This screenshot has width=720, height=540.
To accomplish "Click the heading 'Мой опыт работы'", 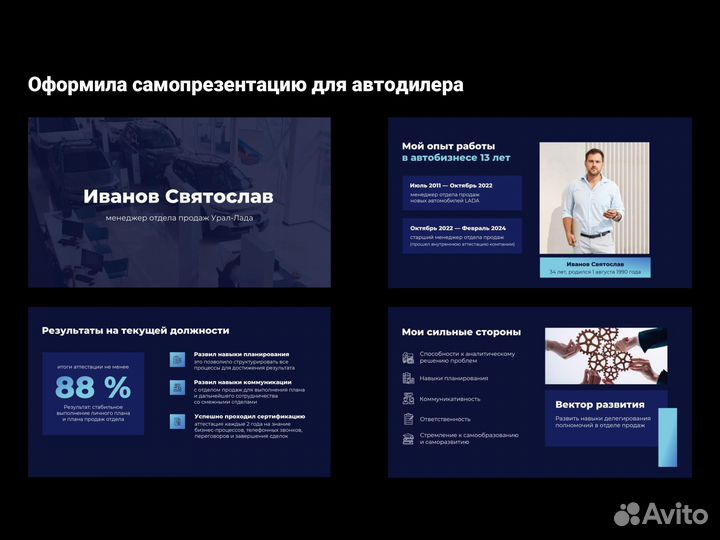I will (x=449, y=146).
